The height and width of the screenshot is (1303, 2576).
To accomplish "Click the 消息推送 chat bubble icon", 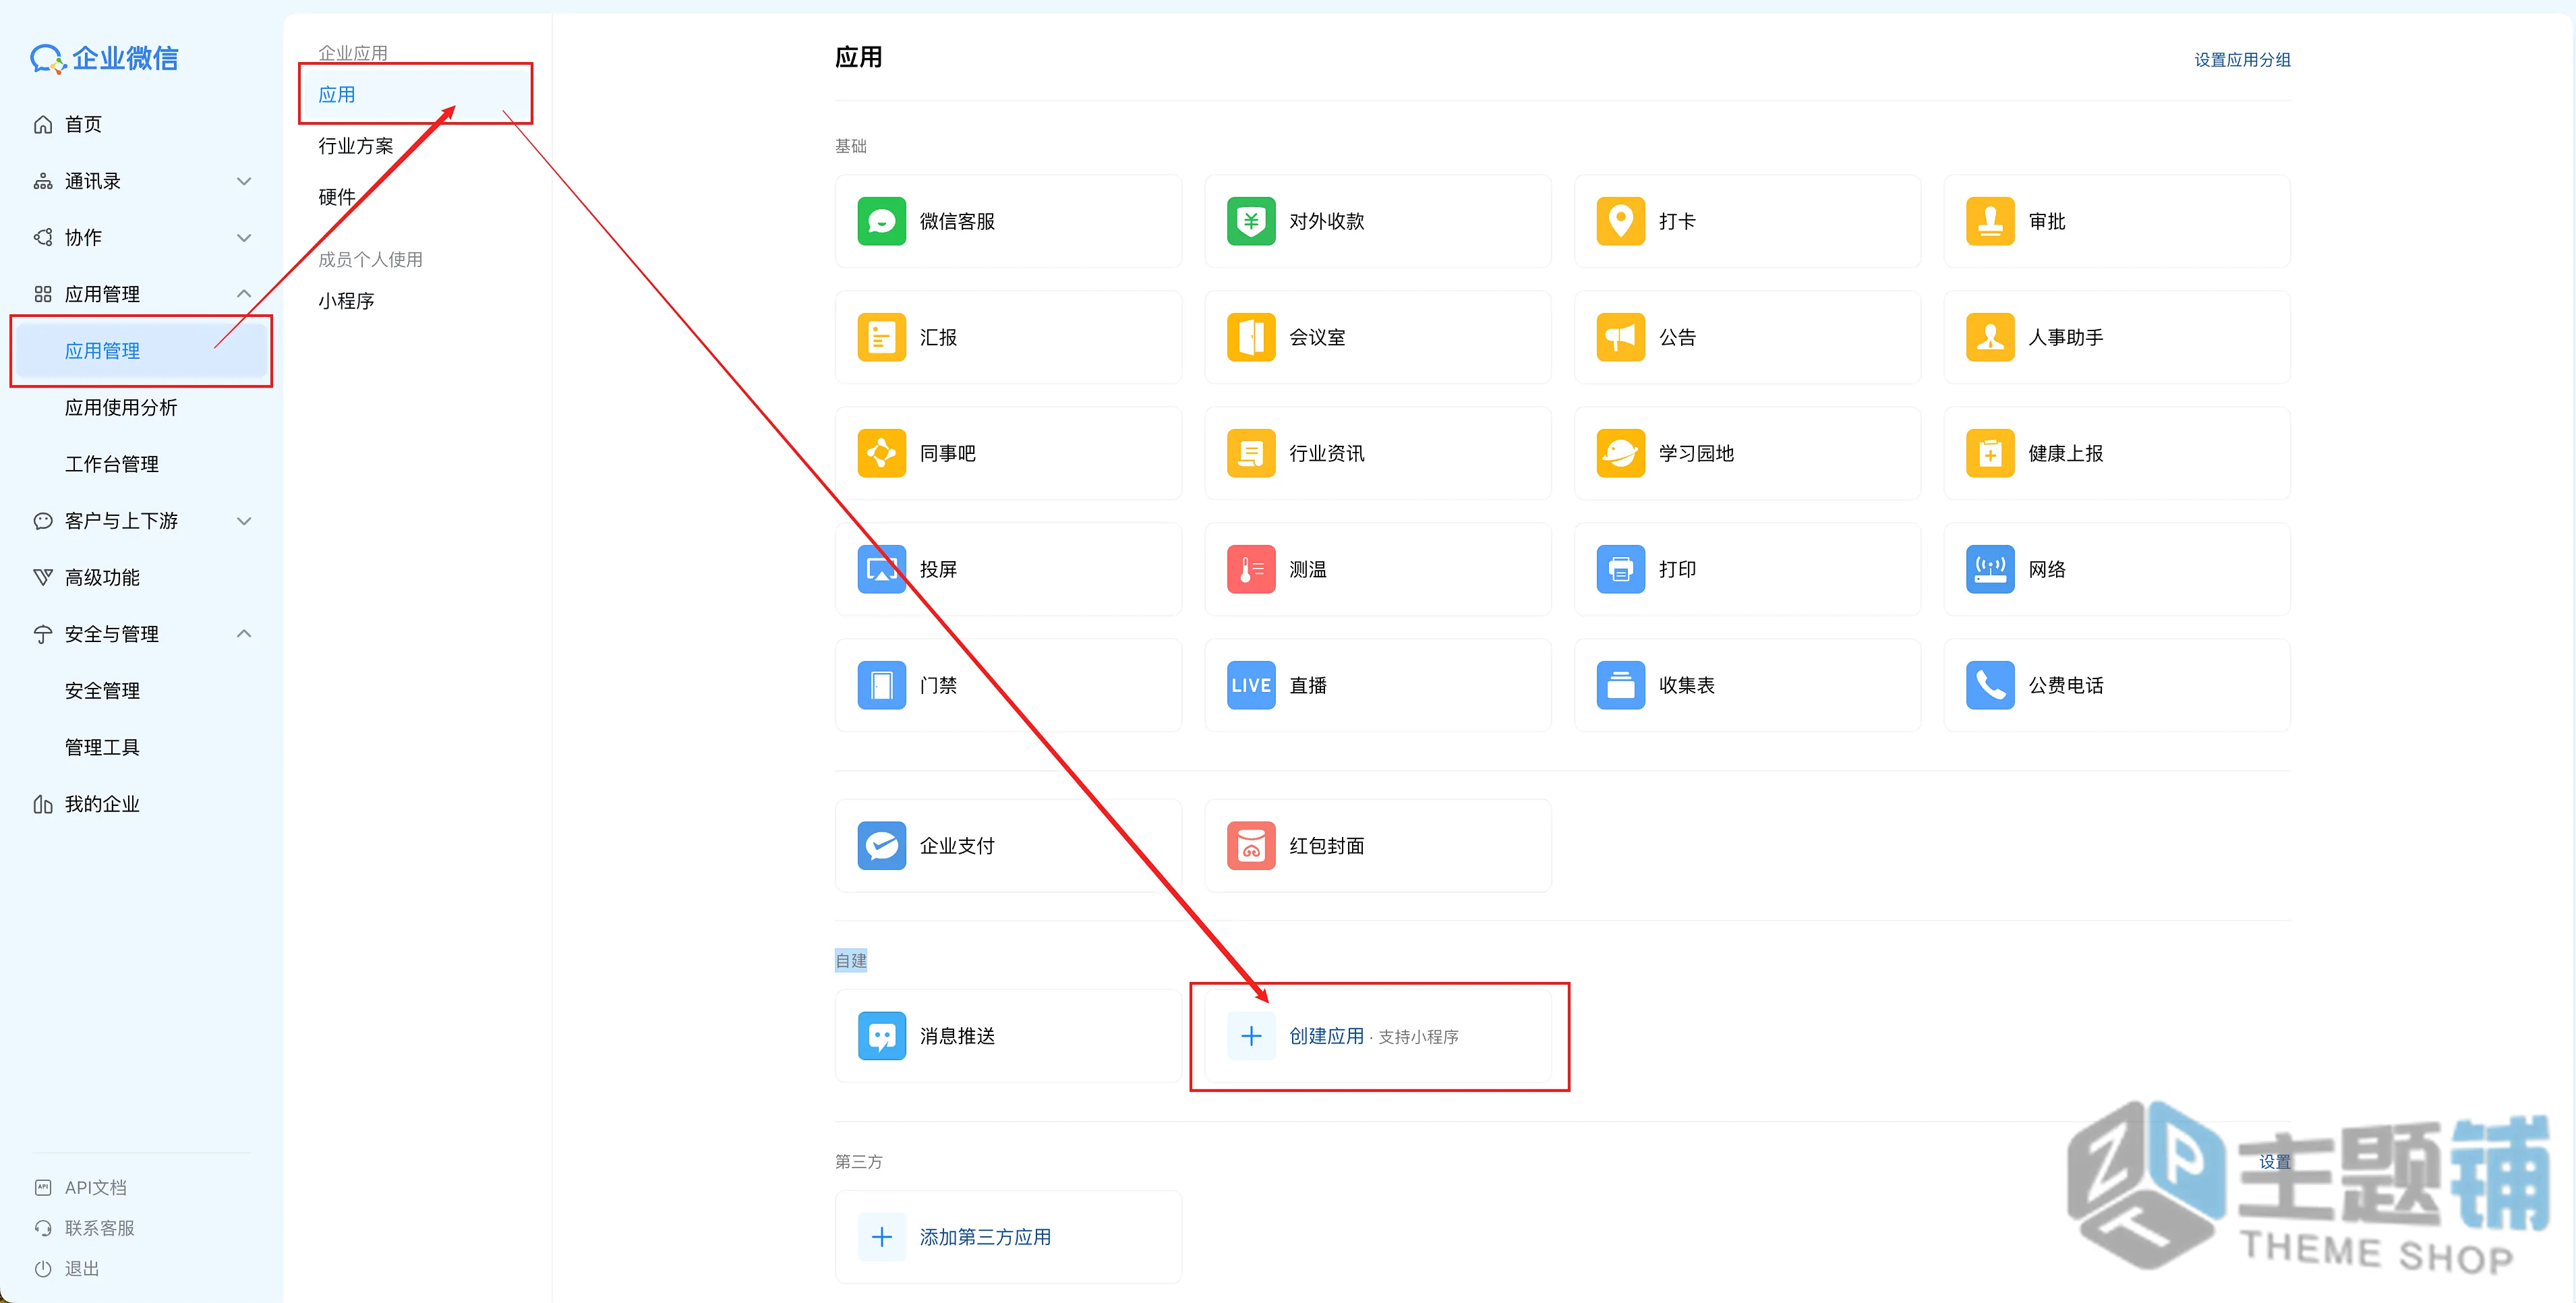I will pyautogui.click(x=881, y=1036).
